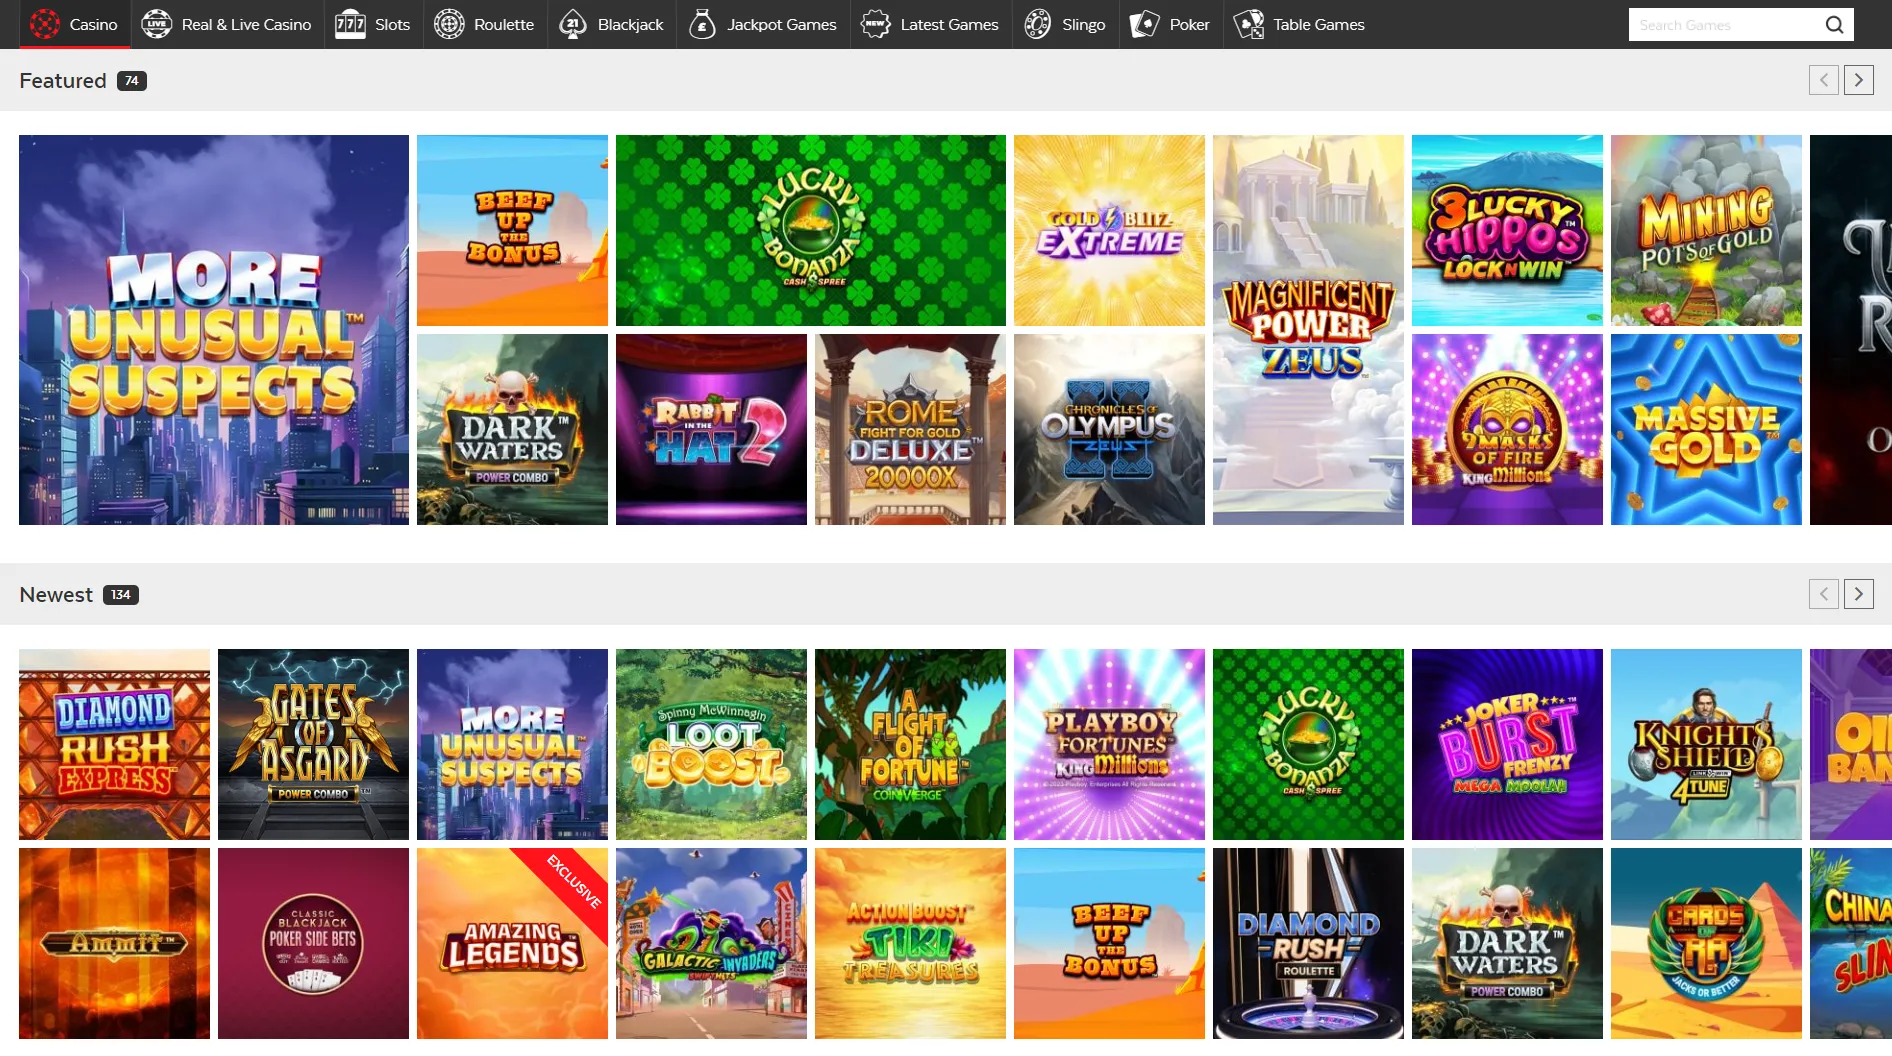Open the More Unusual Suspects banner
Viewport: 1892px width, 1056px height.
213,330
